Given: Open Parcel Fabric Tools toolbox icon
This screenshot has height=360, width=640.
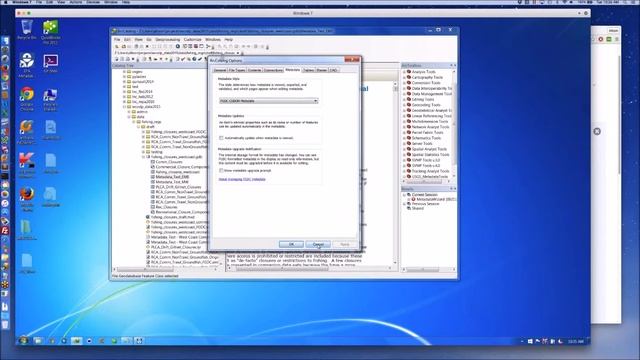Looking at the screenshot, I should tap(409, 133).
